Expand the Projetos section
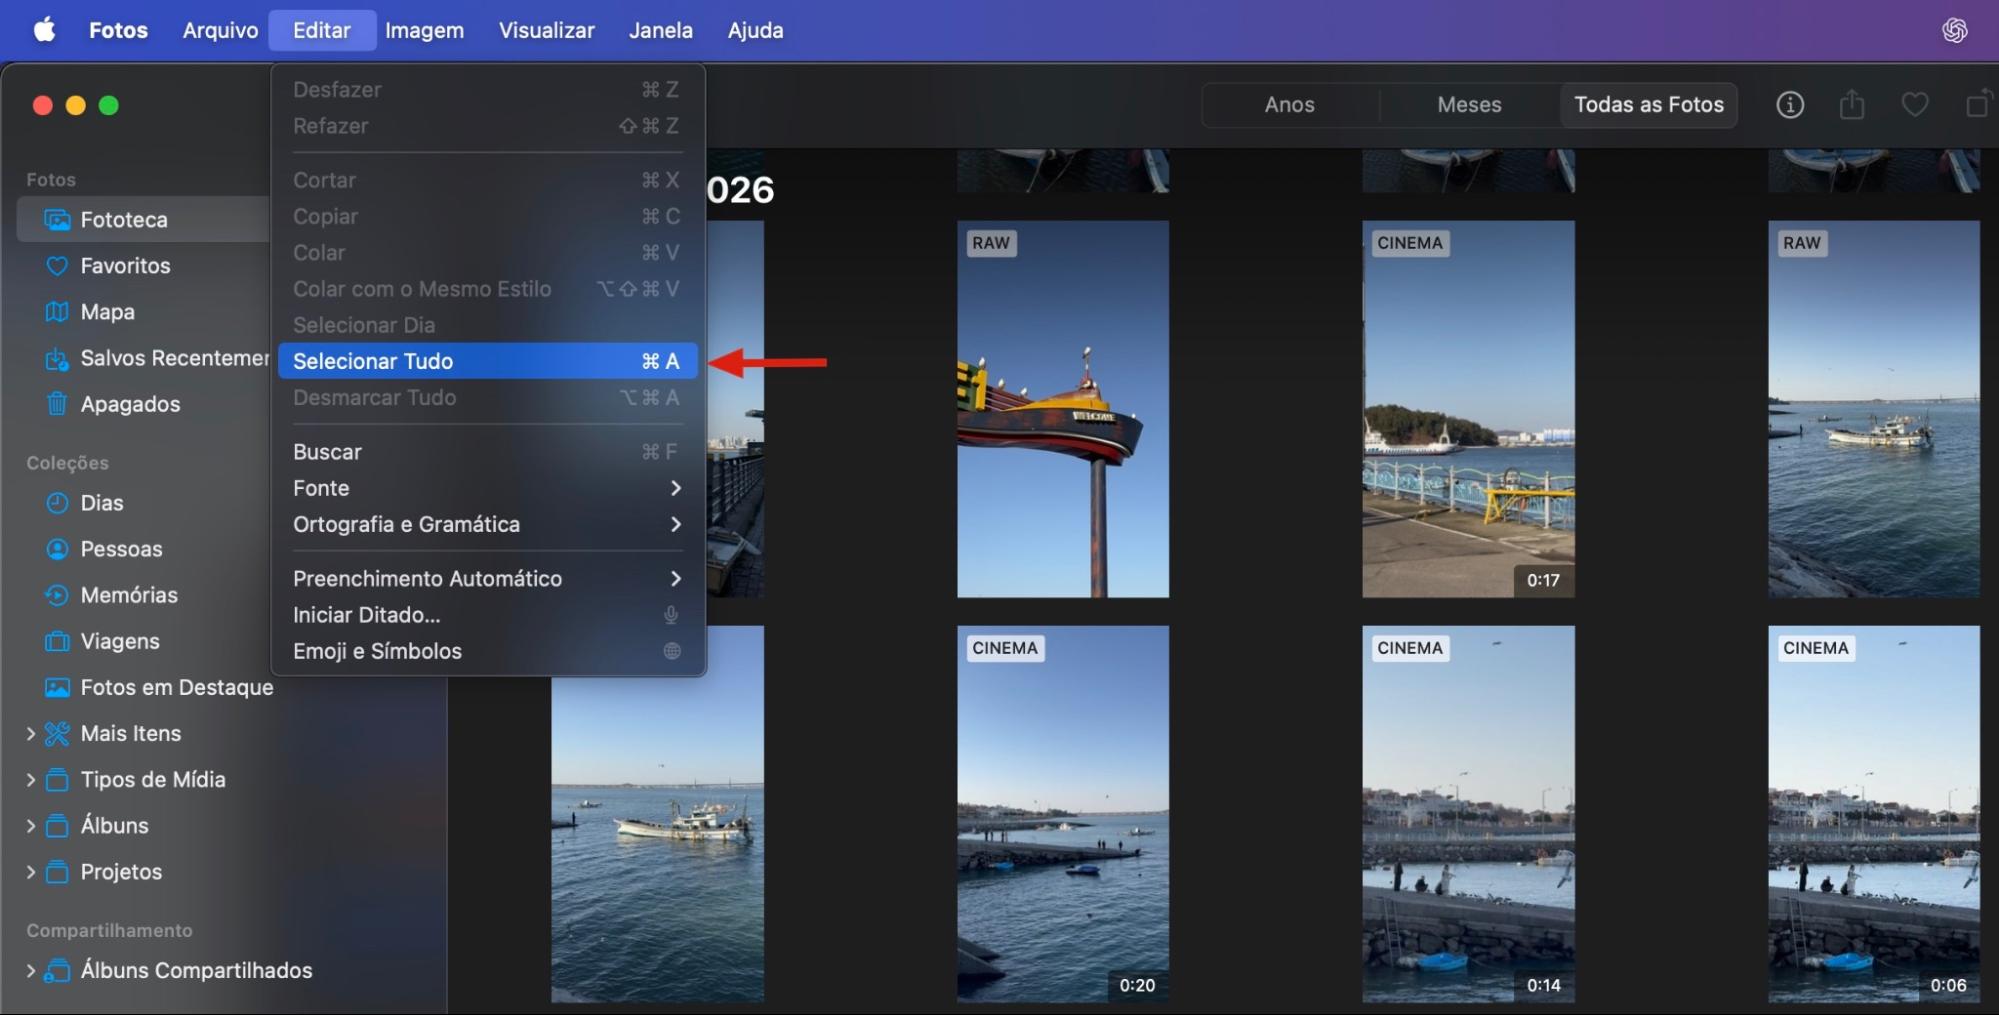 point(30,871)
